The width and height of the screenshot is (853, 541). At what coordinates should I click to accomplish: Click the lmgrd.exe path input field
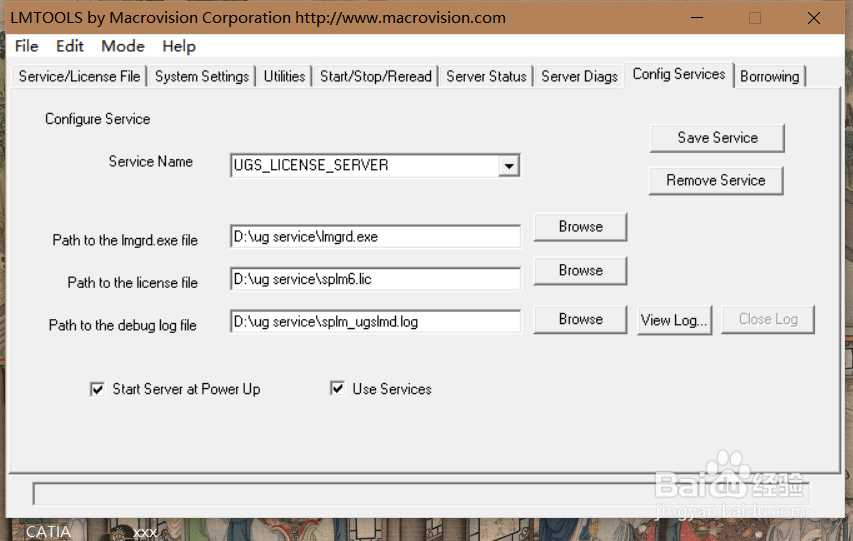(x=375, y=236)
